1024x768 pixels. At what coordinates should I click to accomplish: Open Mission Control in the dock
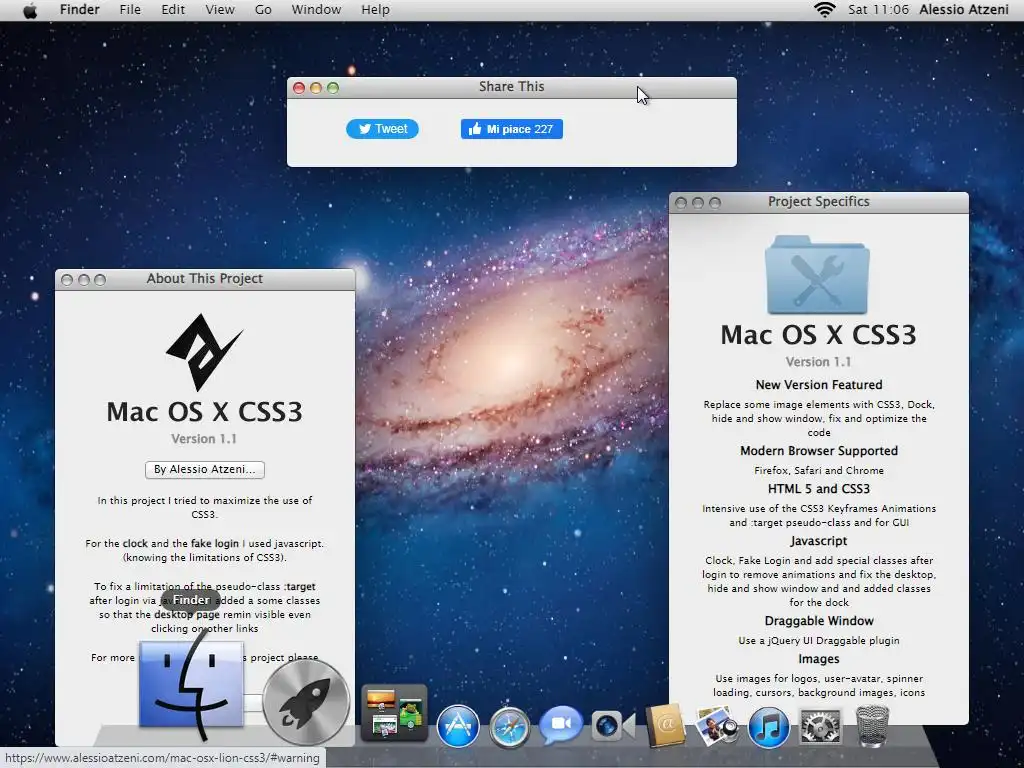point(394,713)
